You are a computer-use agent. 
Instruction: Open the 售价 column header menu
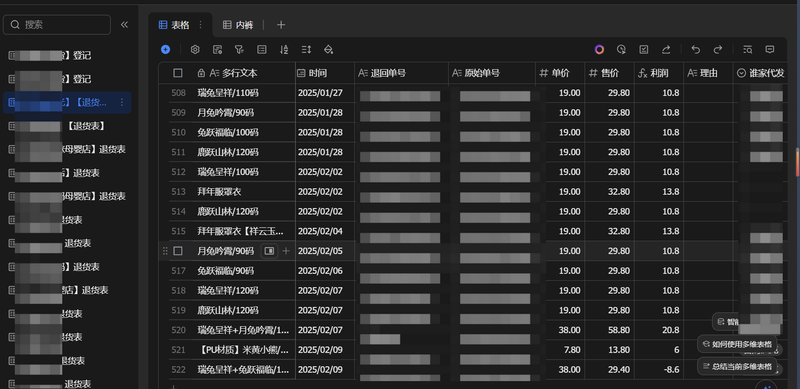[610, 73]
